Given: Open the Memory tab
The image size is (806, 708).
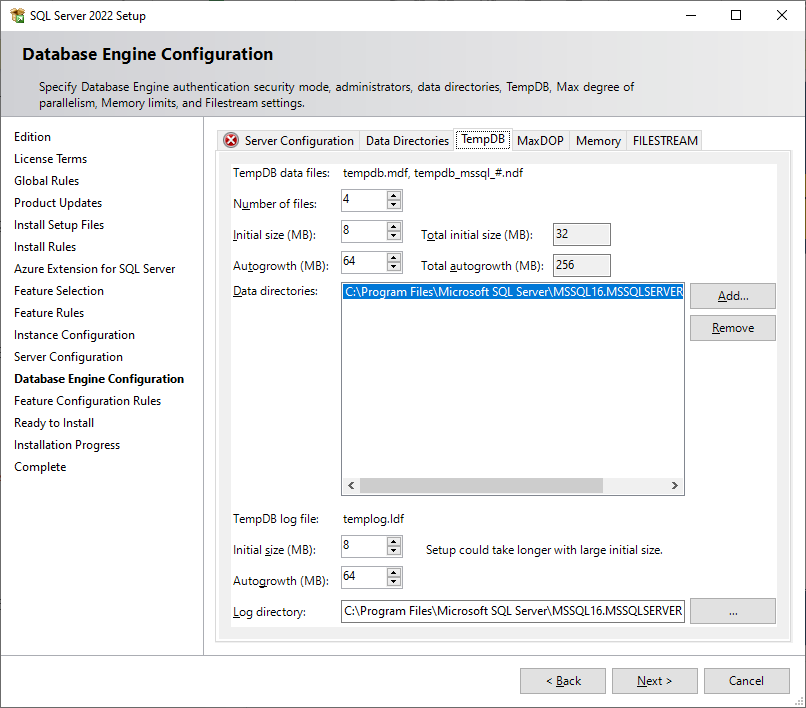Looking at the screenshot, I should pyautogui.click(x=597, y=140).
